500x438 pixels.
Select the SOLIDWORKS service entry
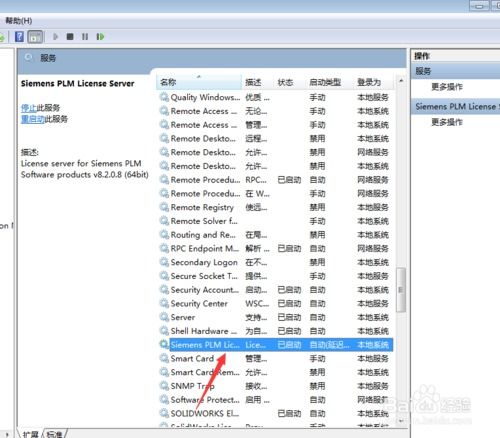pos(275,413)
